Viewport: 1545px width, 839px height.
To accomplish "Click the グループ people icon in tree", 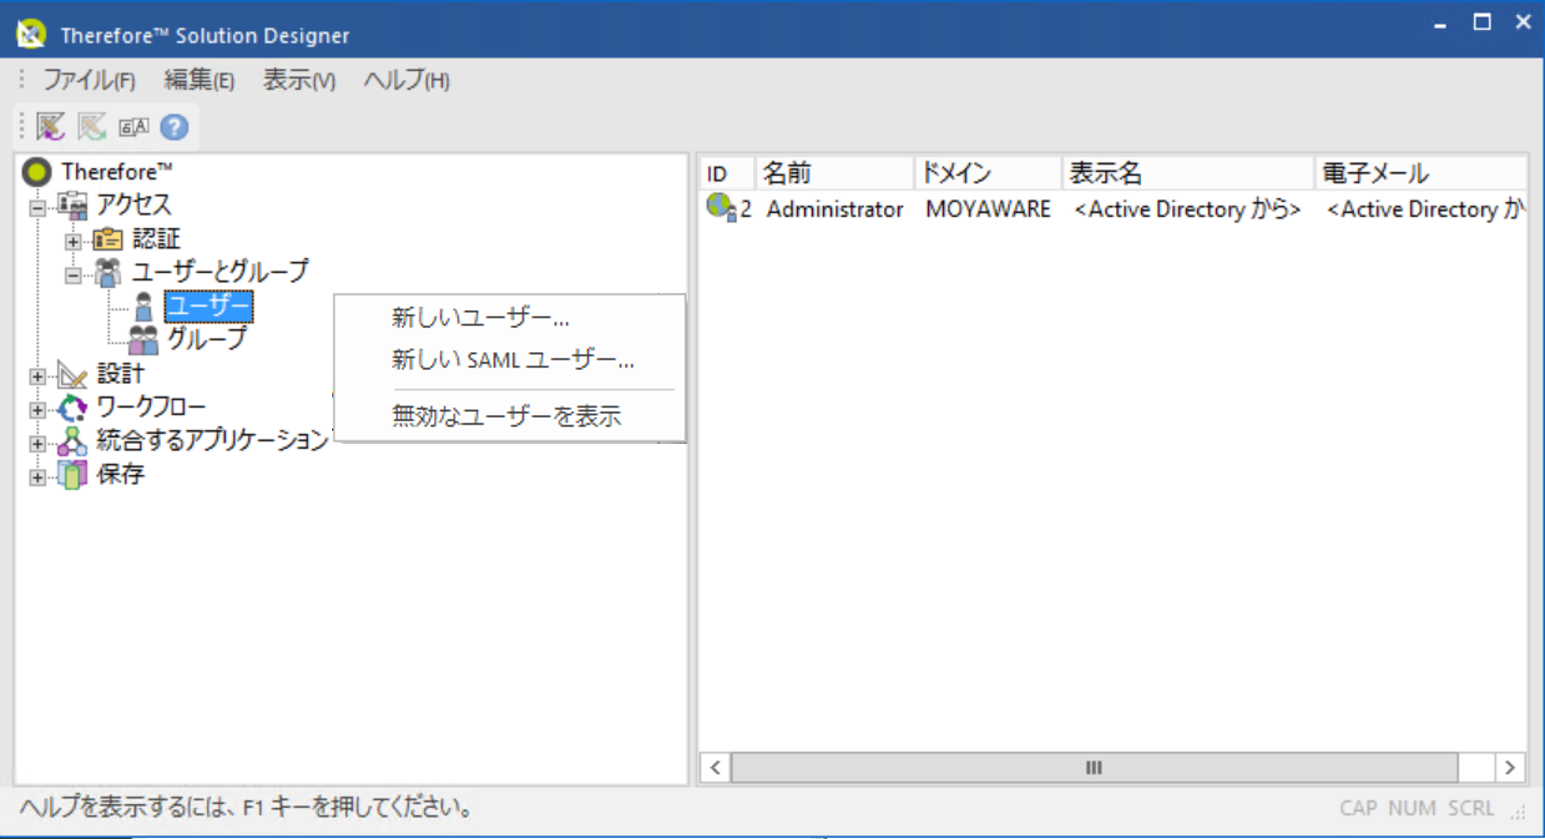I will [143, 340].
